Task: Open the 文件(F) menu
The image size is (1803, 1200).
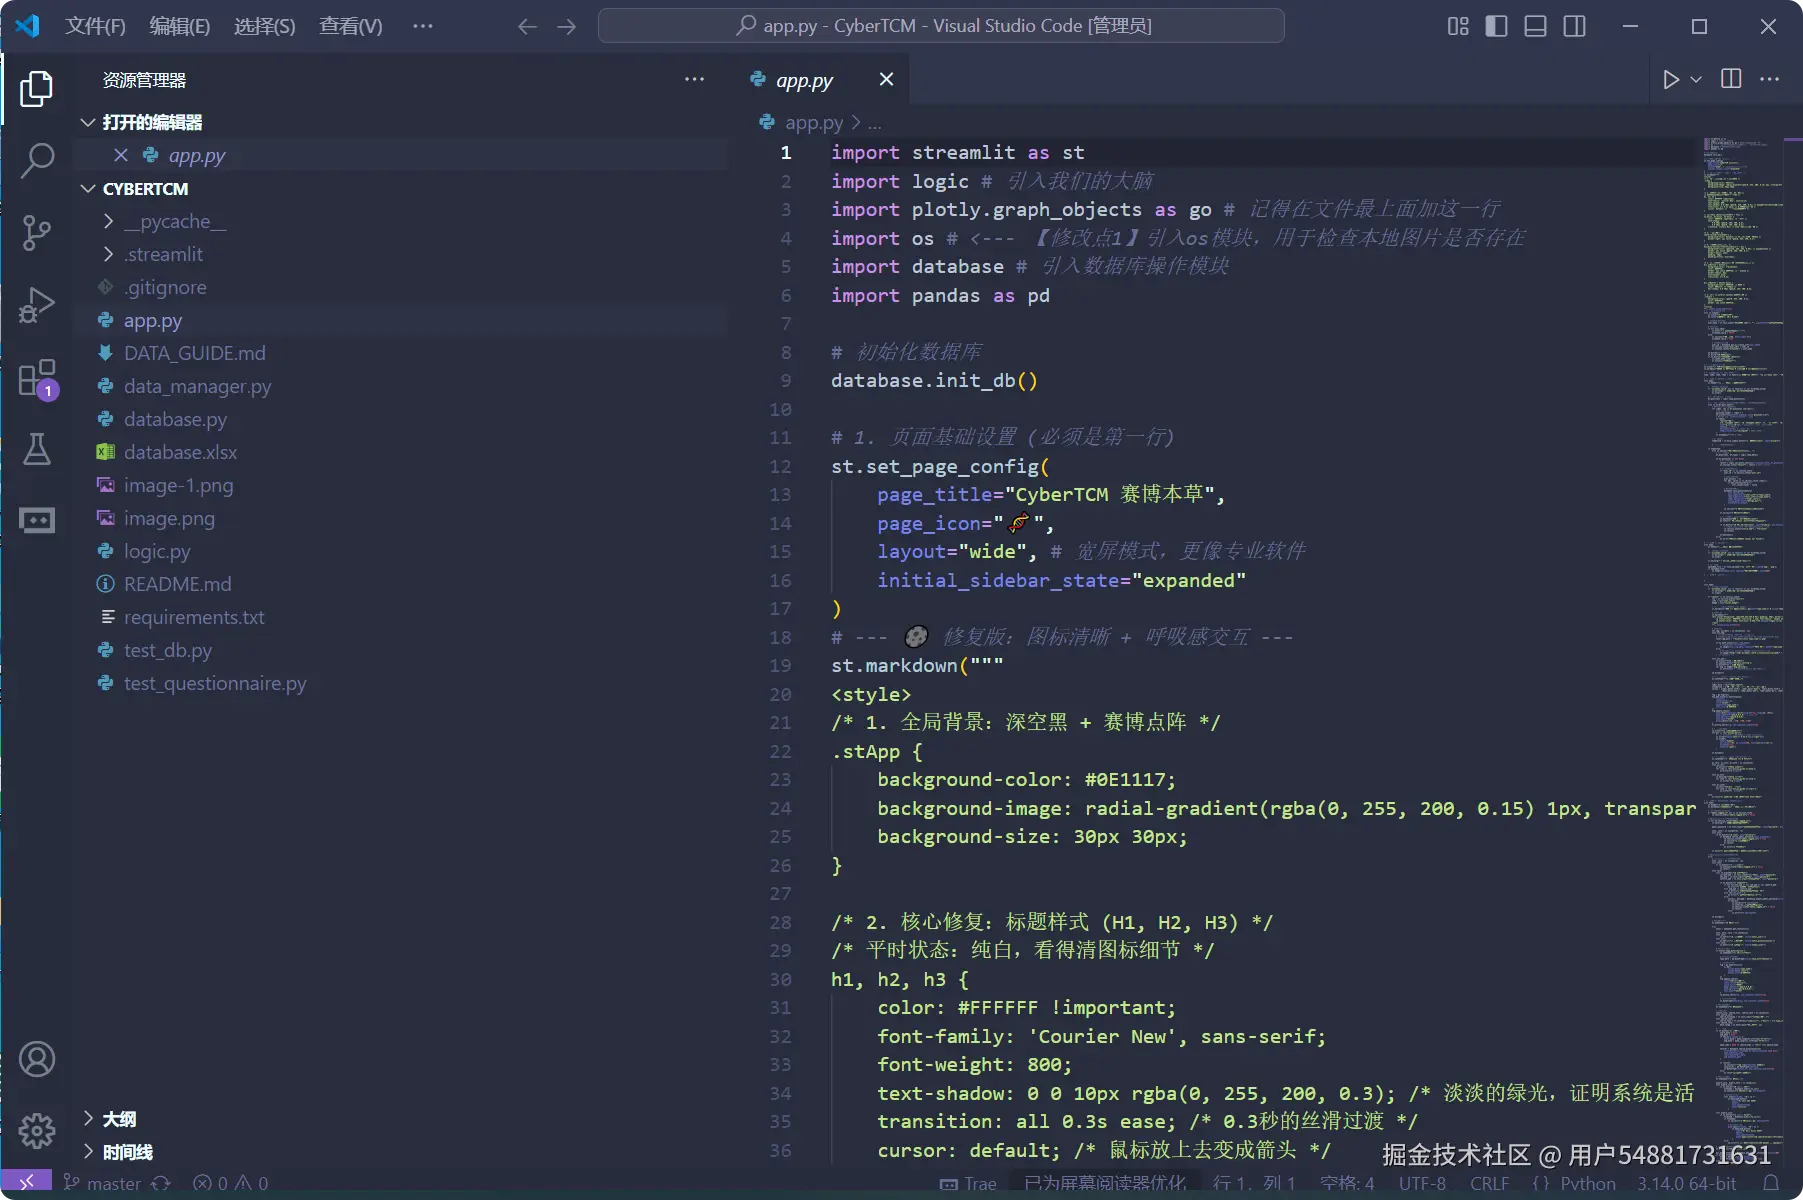Action: pyautogui.click(x=95, y=26)
